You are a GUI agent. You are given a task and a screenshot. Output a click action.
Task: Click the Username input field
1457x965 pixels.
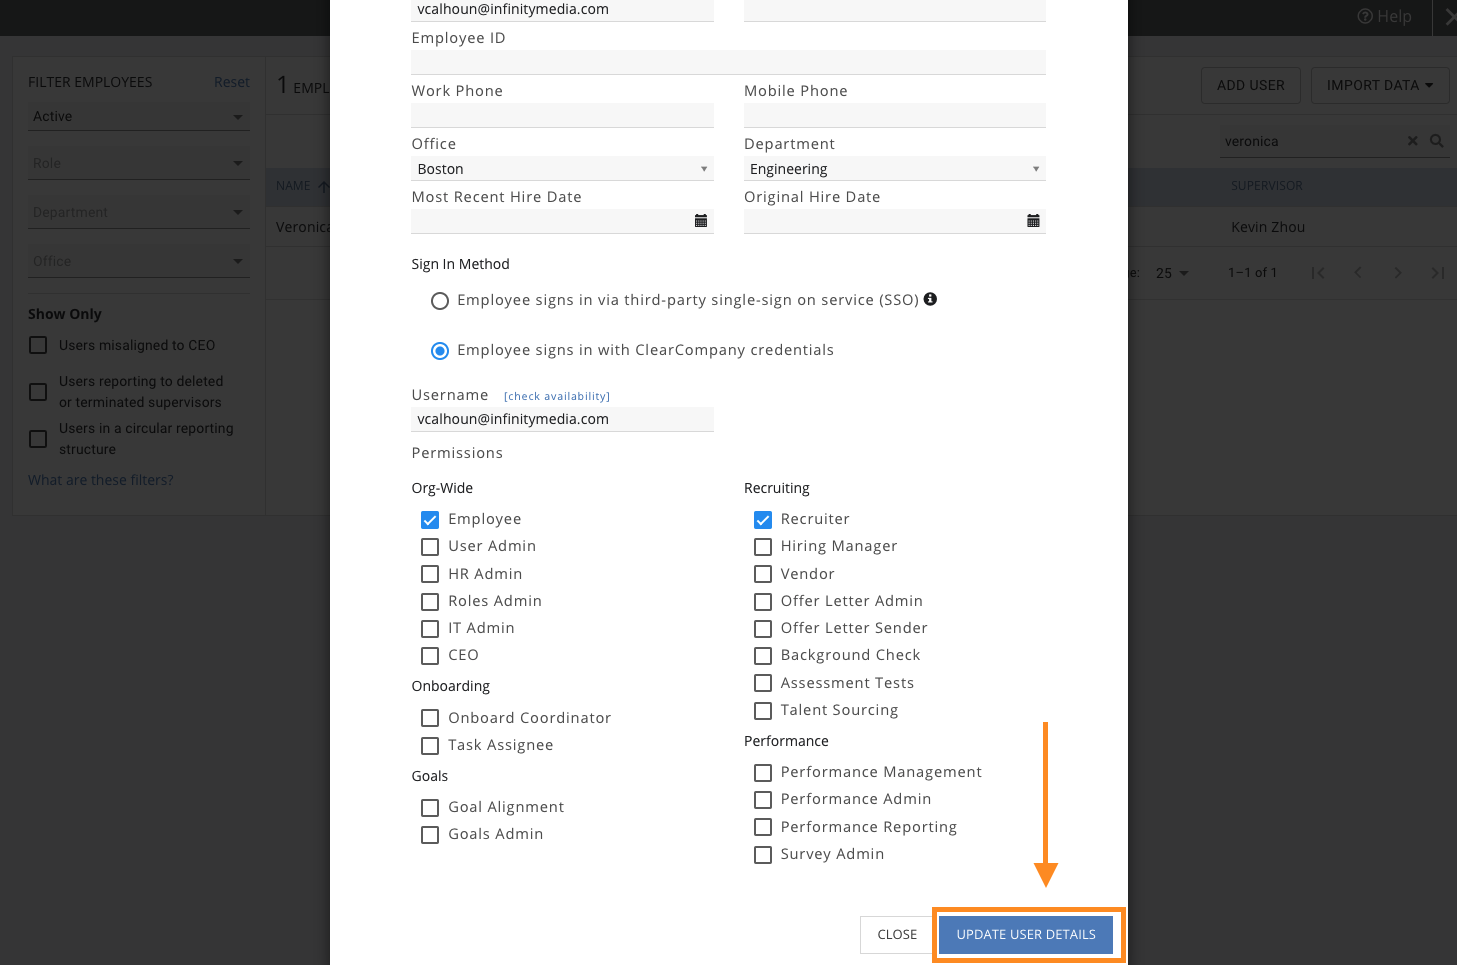562,419
